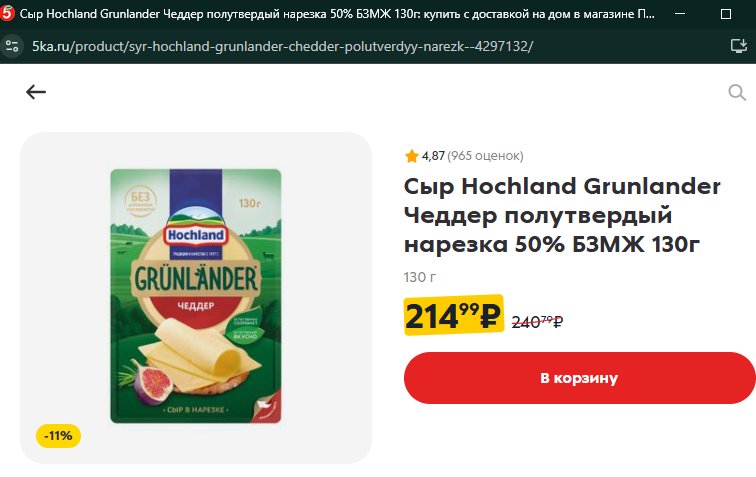Click the 130 г weight label

[x=420, y=277]
